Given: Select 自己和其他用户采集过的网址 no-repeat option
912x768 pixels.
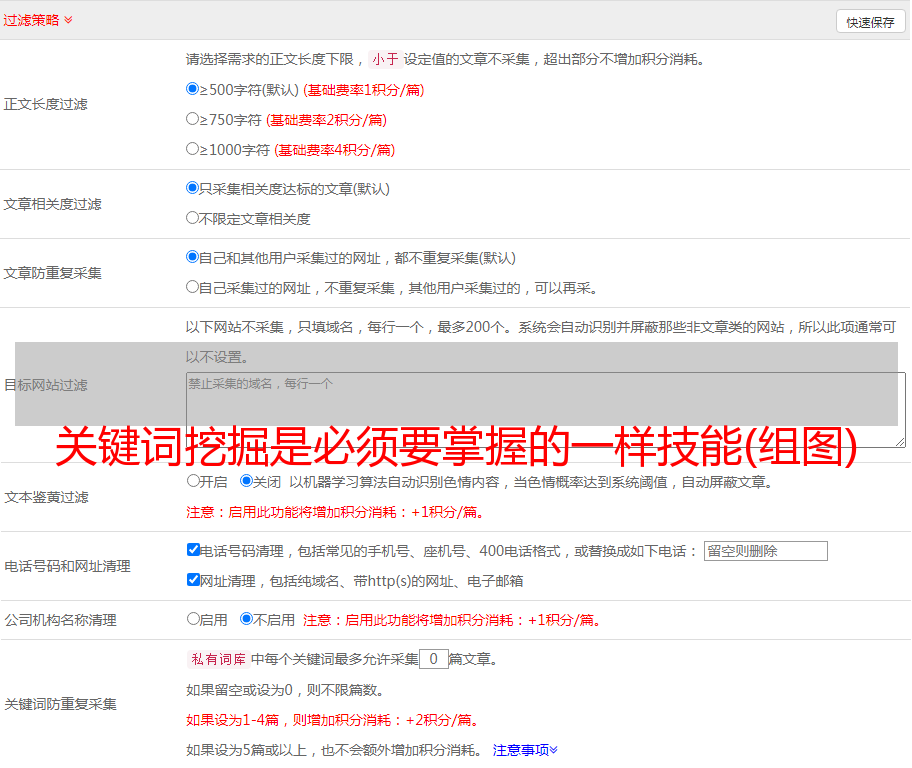Looking at the screenshot, I should tap(193, 257).
